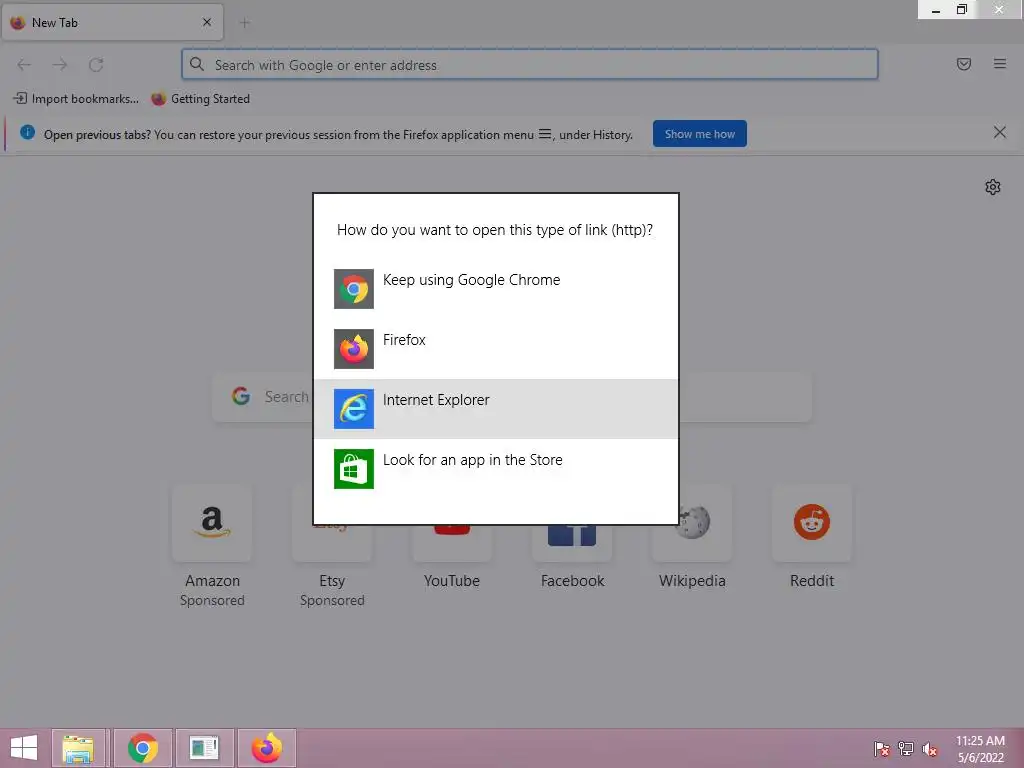Open the document app in the taskbar

[204, 748]
